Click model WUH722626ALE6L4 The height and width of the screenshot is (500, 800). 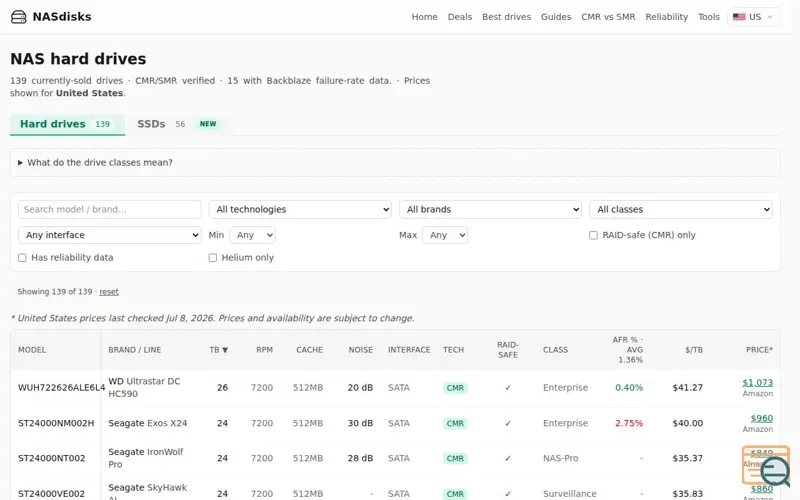point(61,388)
